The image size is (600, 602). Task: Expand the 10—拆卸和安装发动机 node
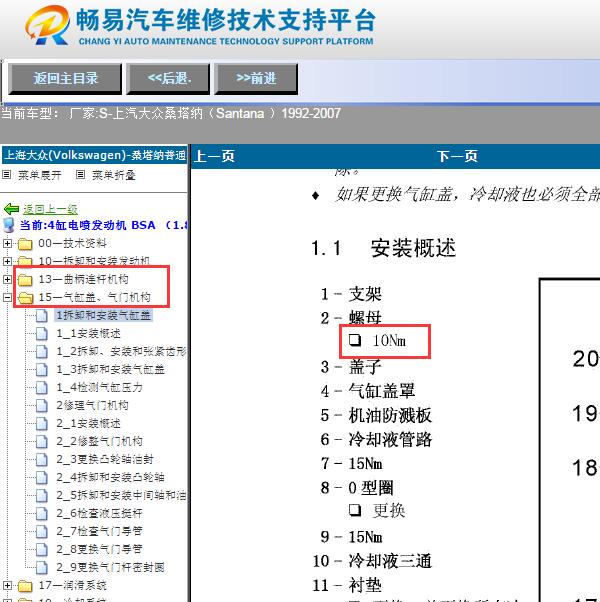(x=7, y=261)
